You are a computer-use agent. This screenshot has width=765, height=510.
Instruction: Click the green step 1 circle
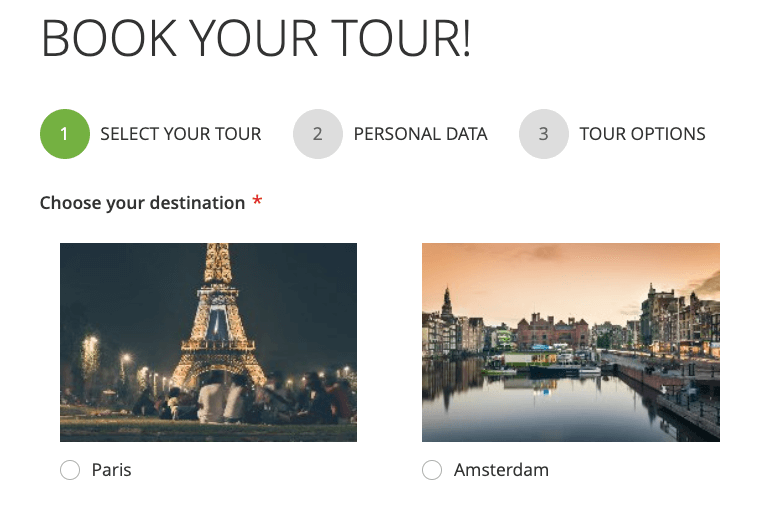[64, 134]
